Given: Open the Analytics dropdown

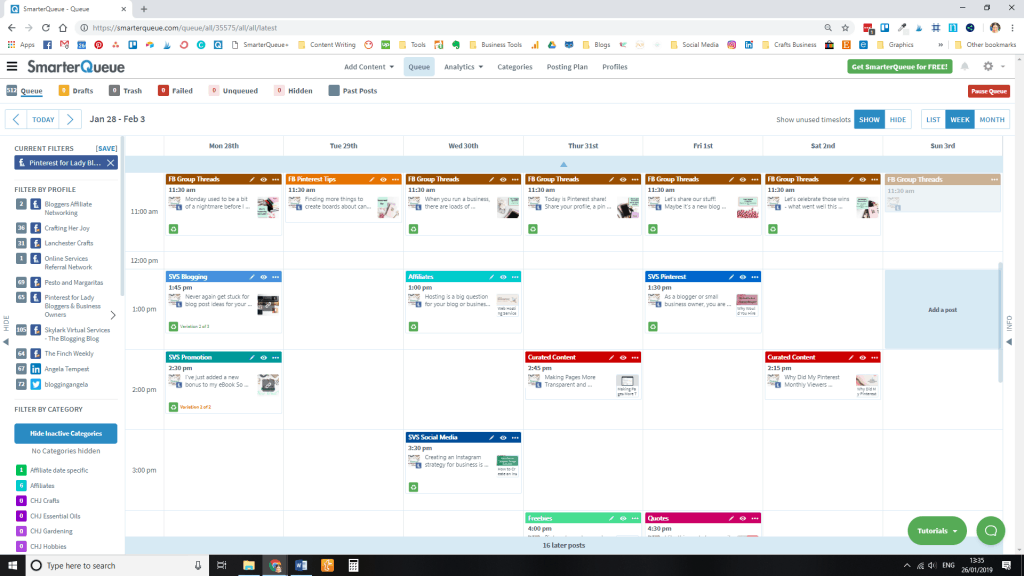Looking at the screenshot, I should coord(464,67).
